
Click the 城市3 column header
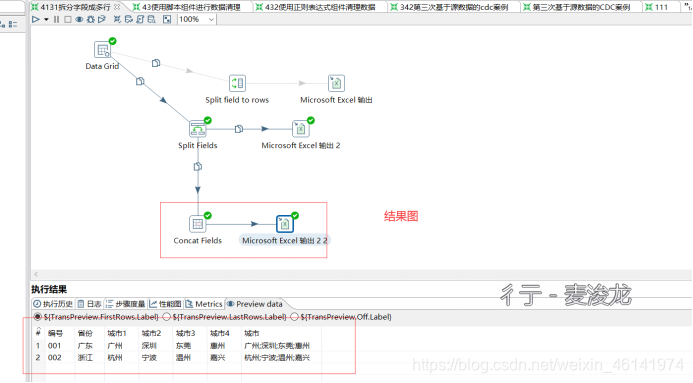click(185, 333)
